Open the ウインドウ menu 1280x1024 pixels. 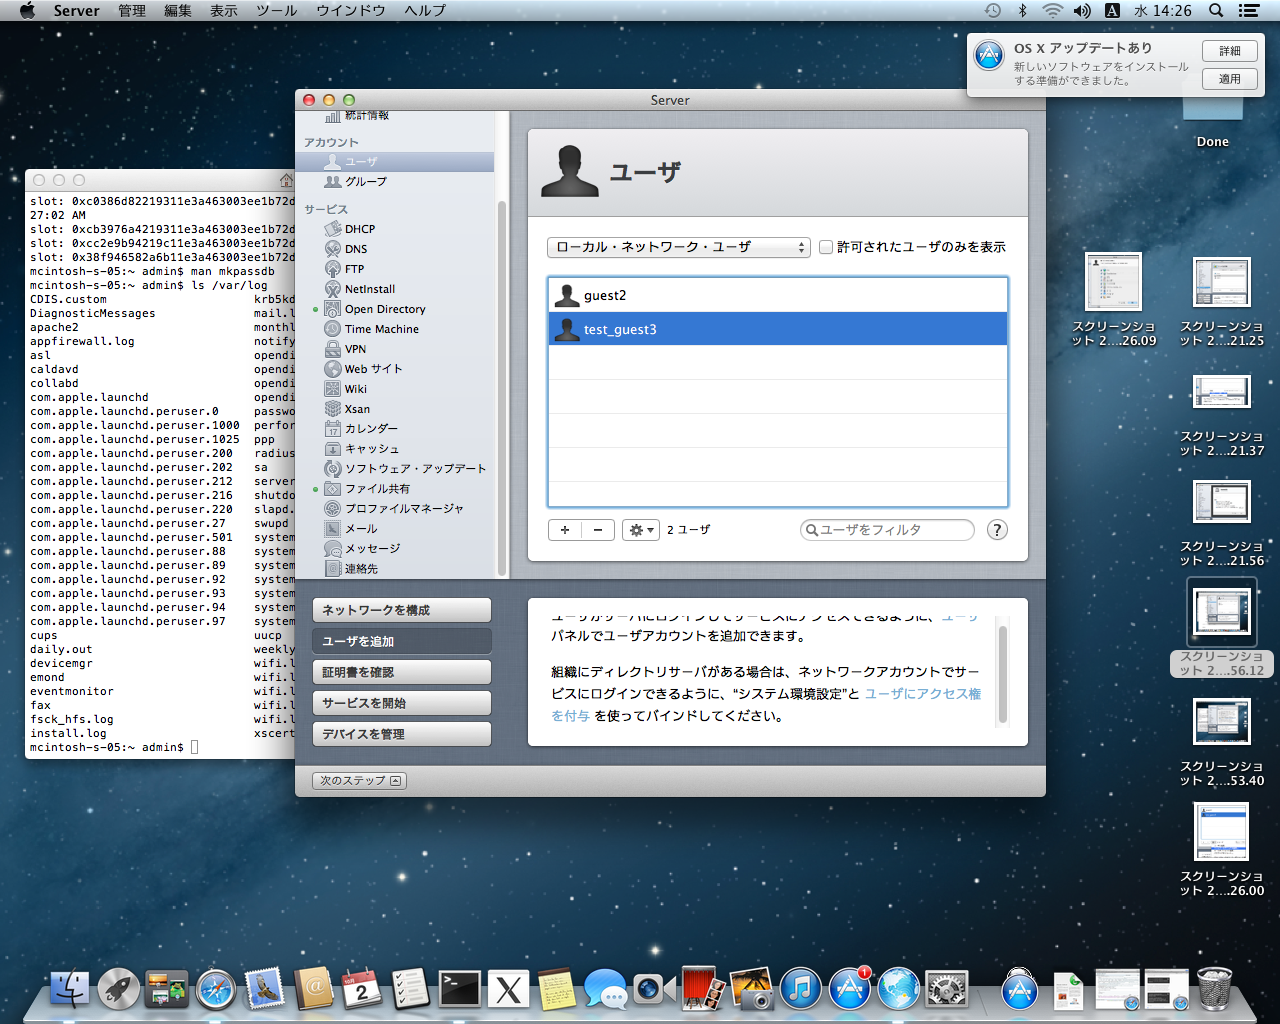pyautogui.click(x=351, y=10)
